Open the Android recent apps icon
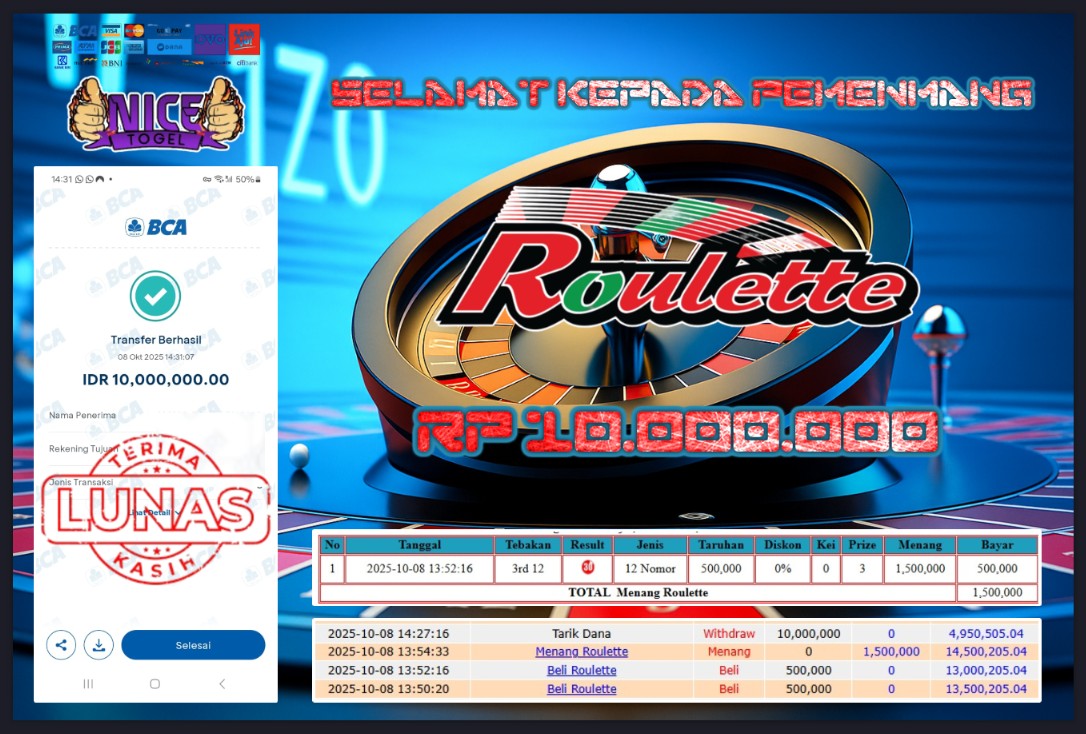The height and width of the screenshot is (734, 1086). click(88, 684)
